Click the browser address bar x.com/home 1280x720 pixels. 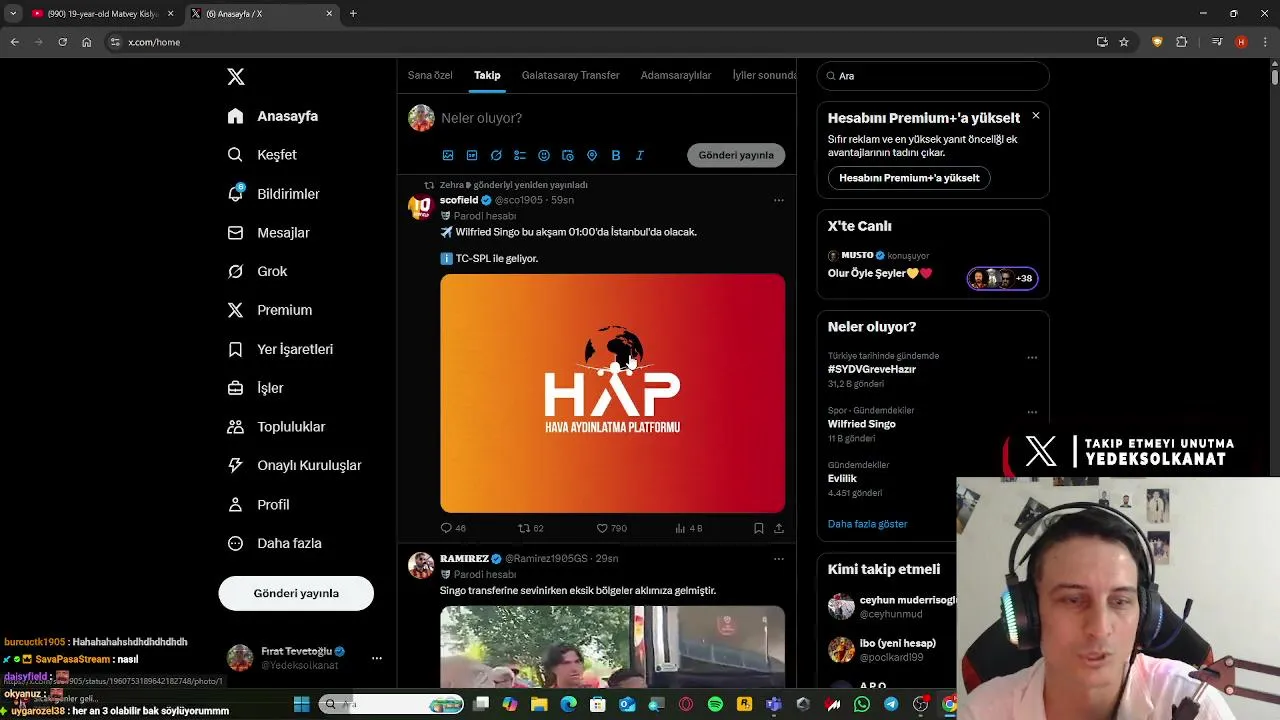click(x=600, y=42)
